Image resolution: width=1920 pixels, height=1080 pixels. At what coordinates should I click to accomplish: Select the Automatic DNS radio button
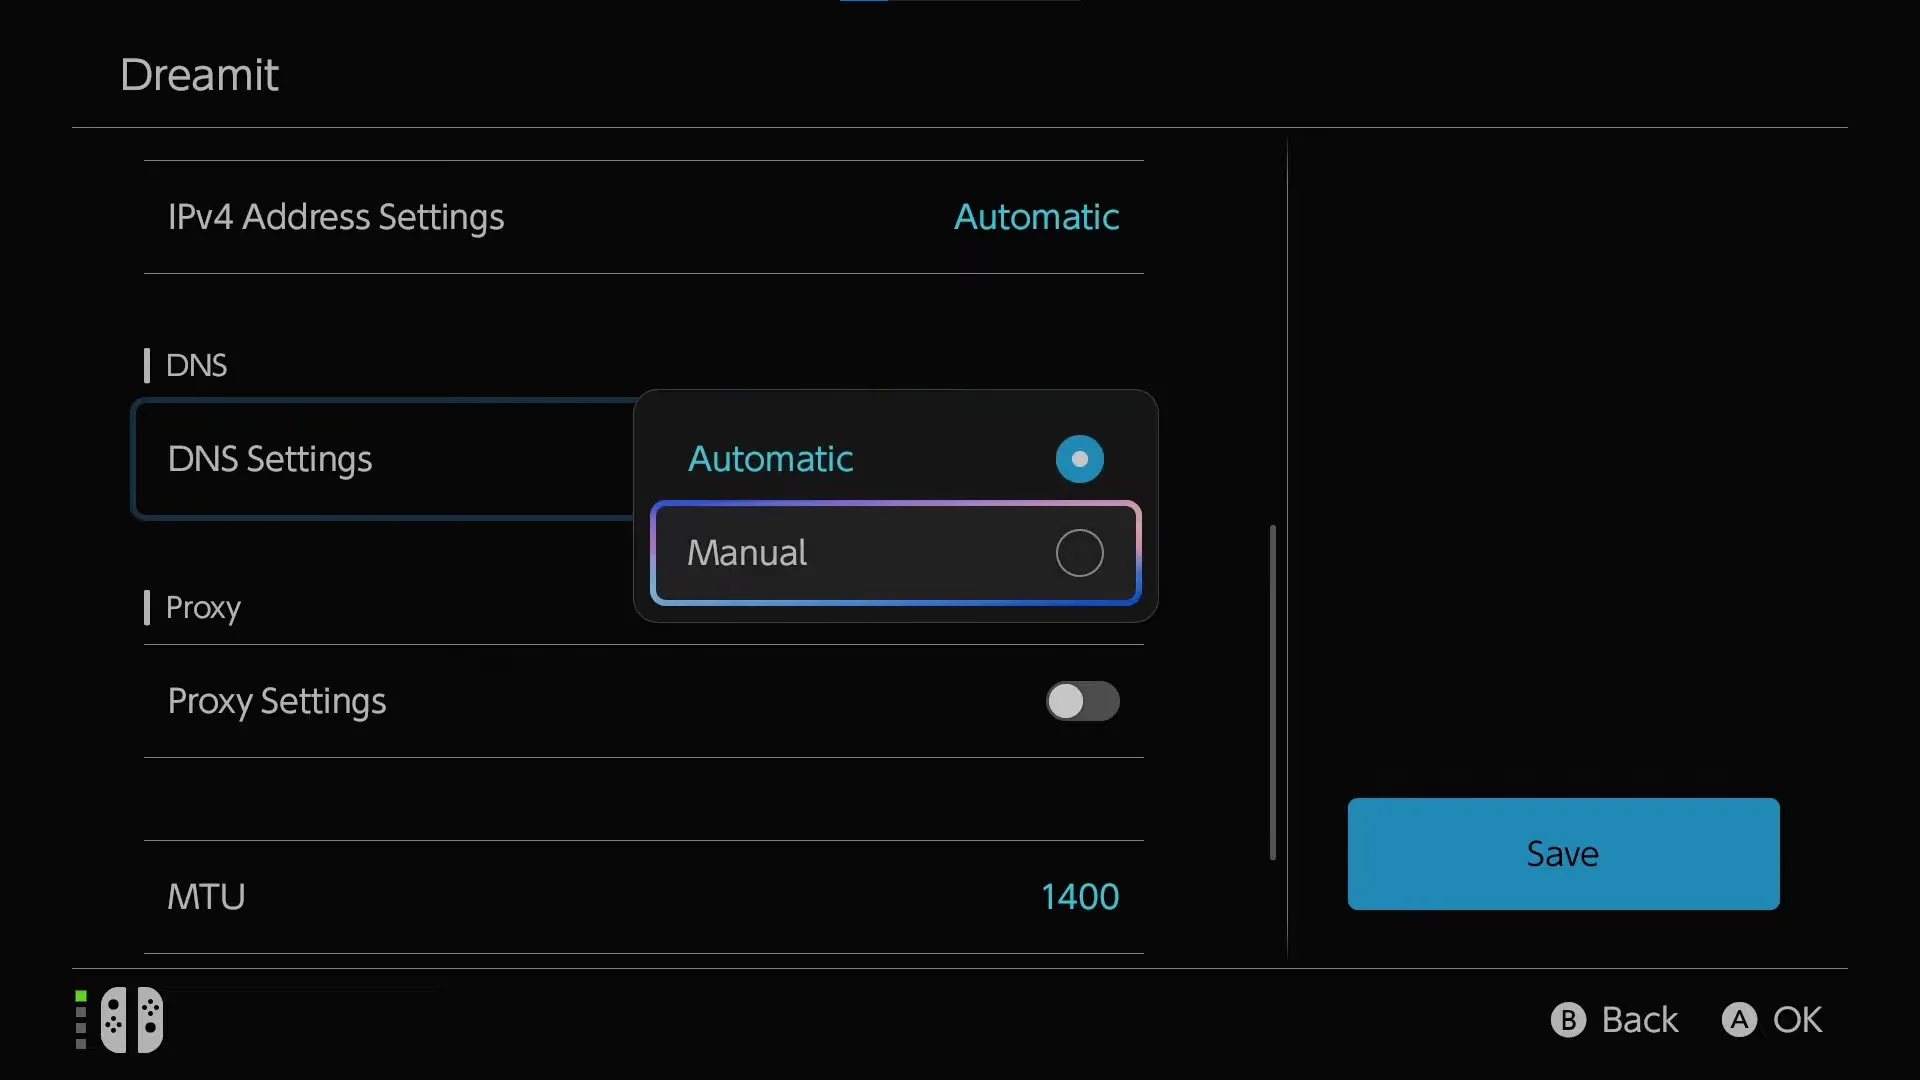(x=1079, y=459)
